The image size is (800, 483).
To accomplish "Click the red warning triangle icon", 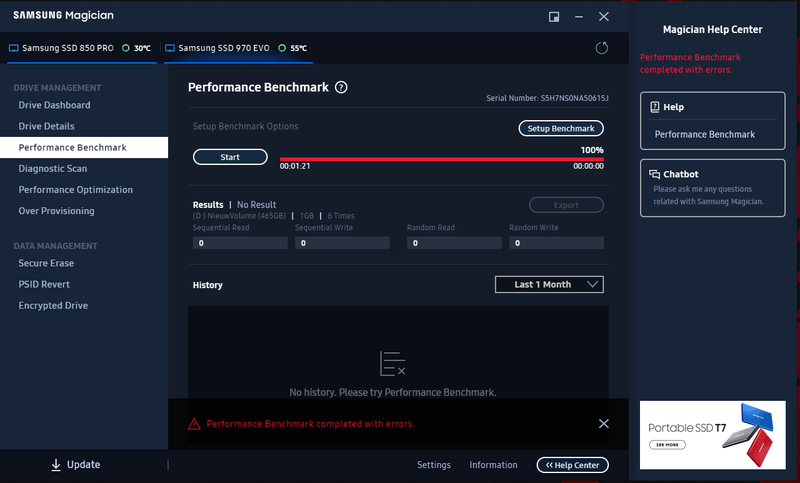I will click(194, 424).
